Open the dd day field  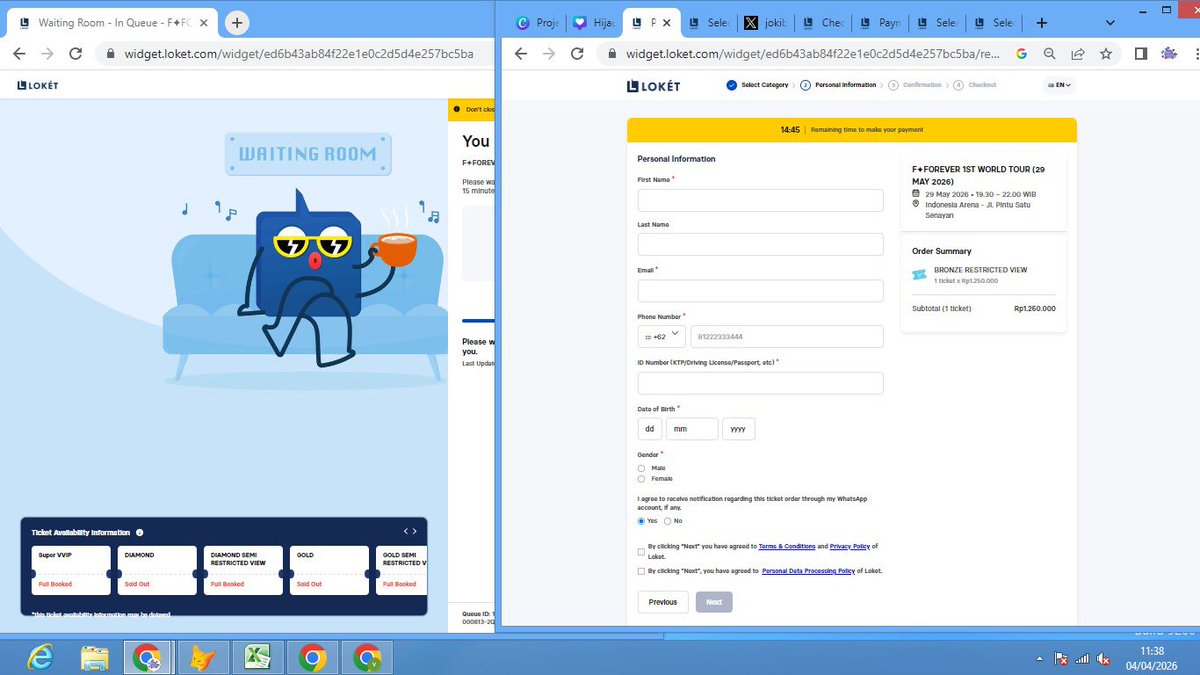click(x=650, y=429)
